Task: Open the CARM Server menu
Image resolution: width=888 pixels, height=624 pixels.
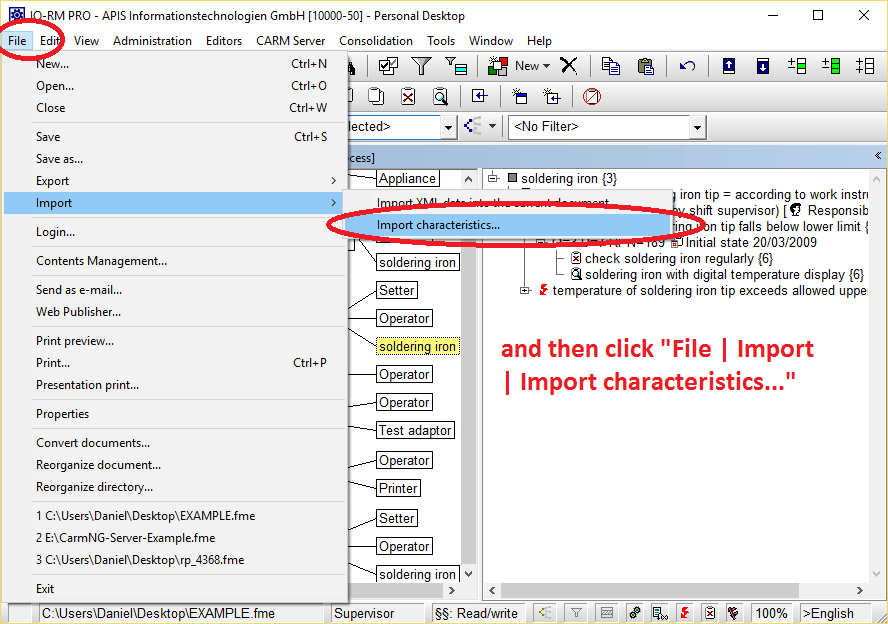Action: [x=291, y=41]
